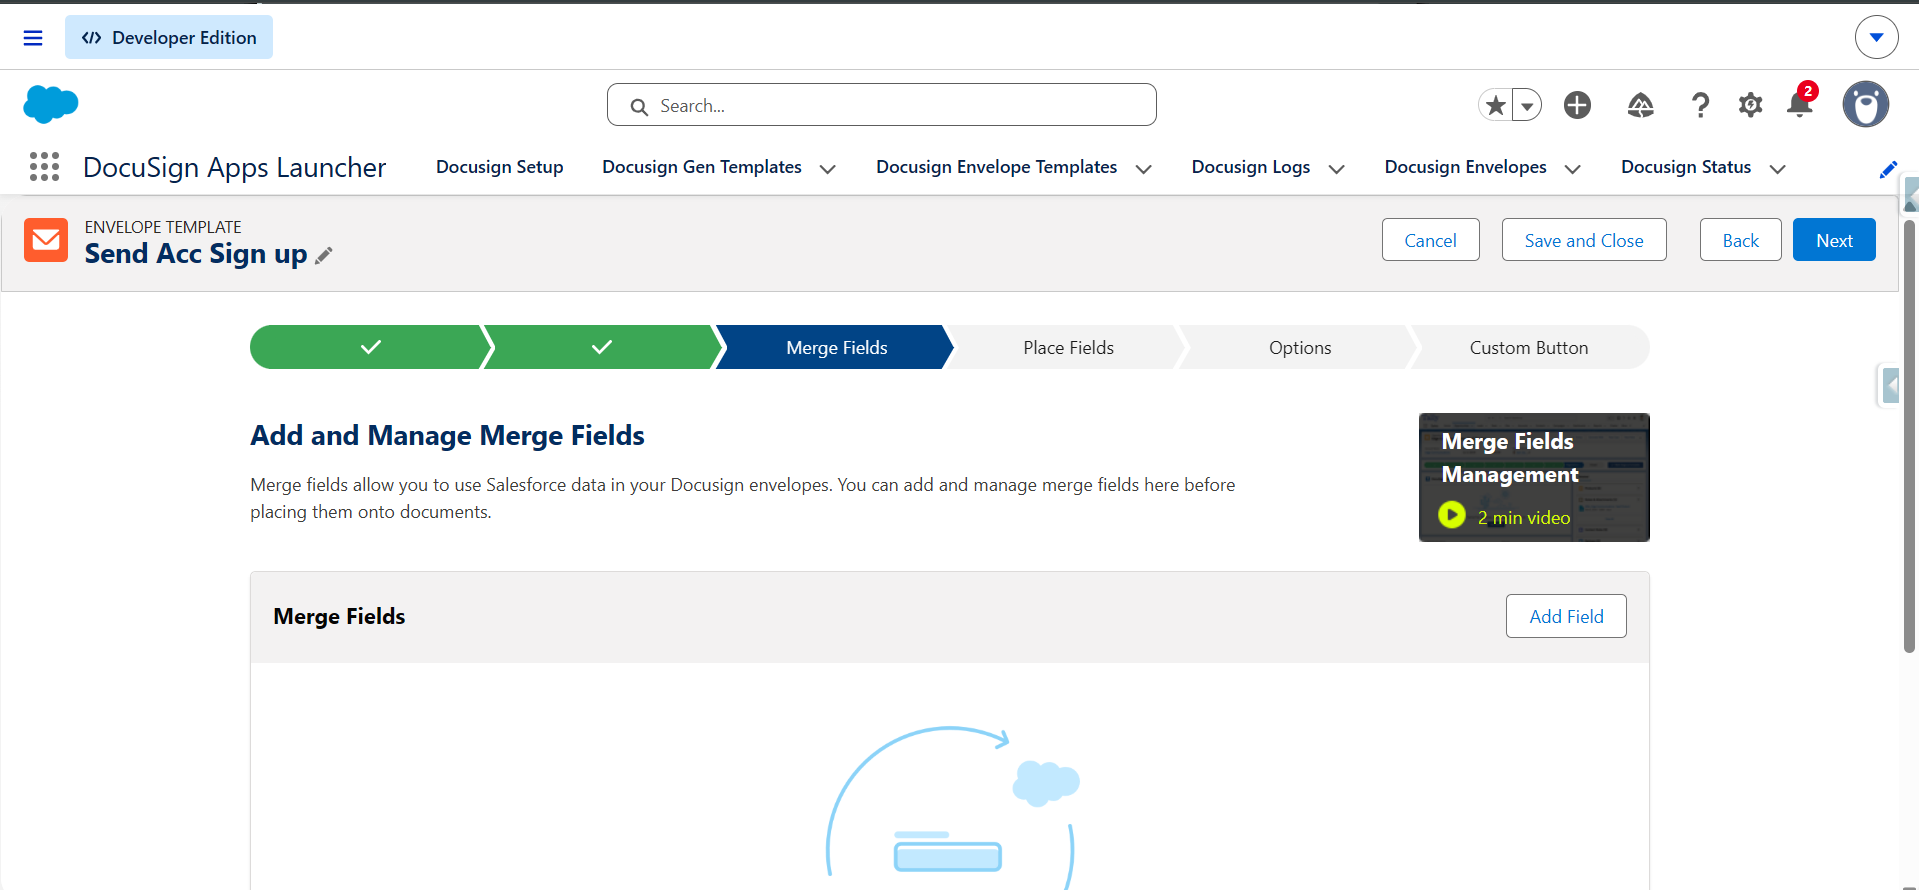Click the search magnifier icon
Viewport: 1919px width, 890px height.
(x=639, y=106)
